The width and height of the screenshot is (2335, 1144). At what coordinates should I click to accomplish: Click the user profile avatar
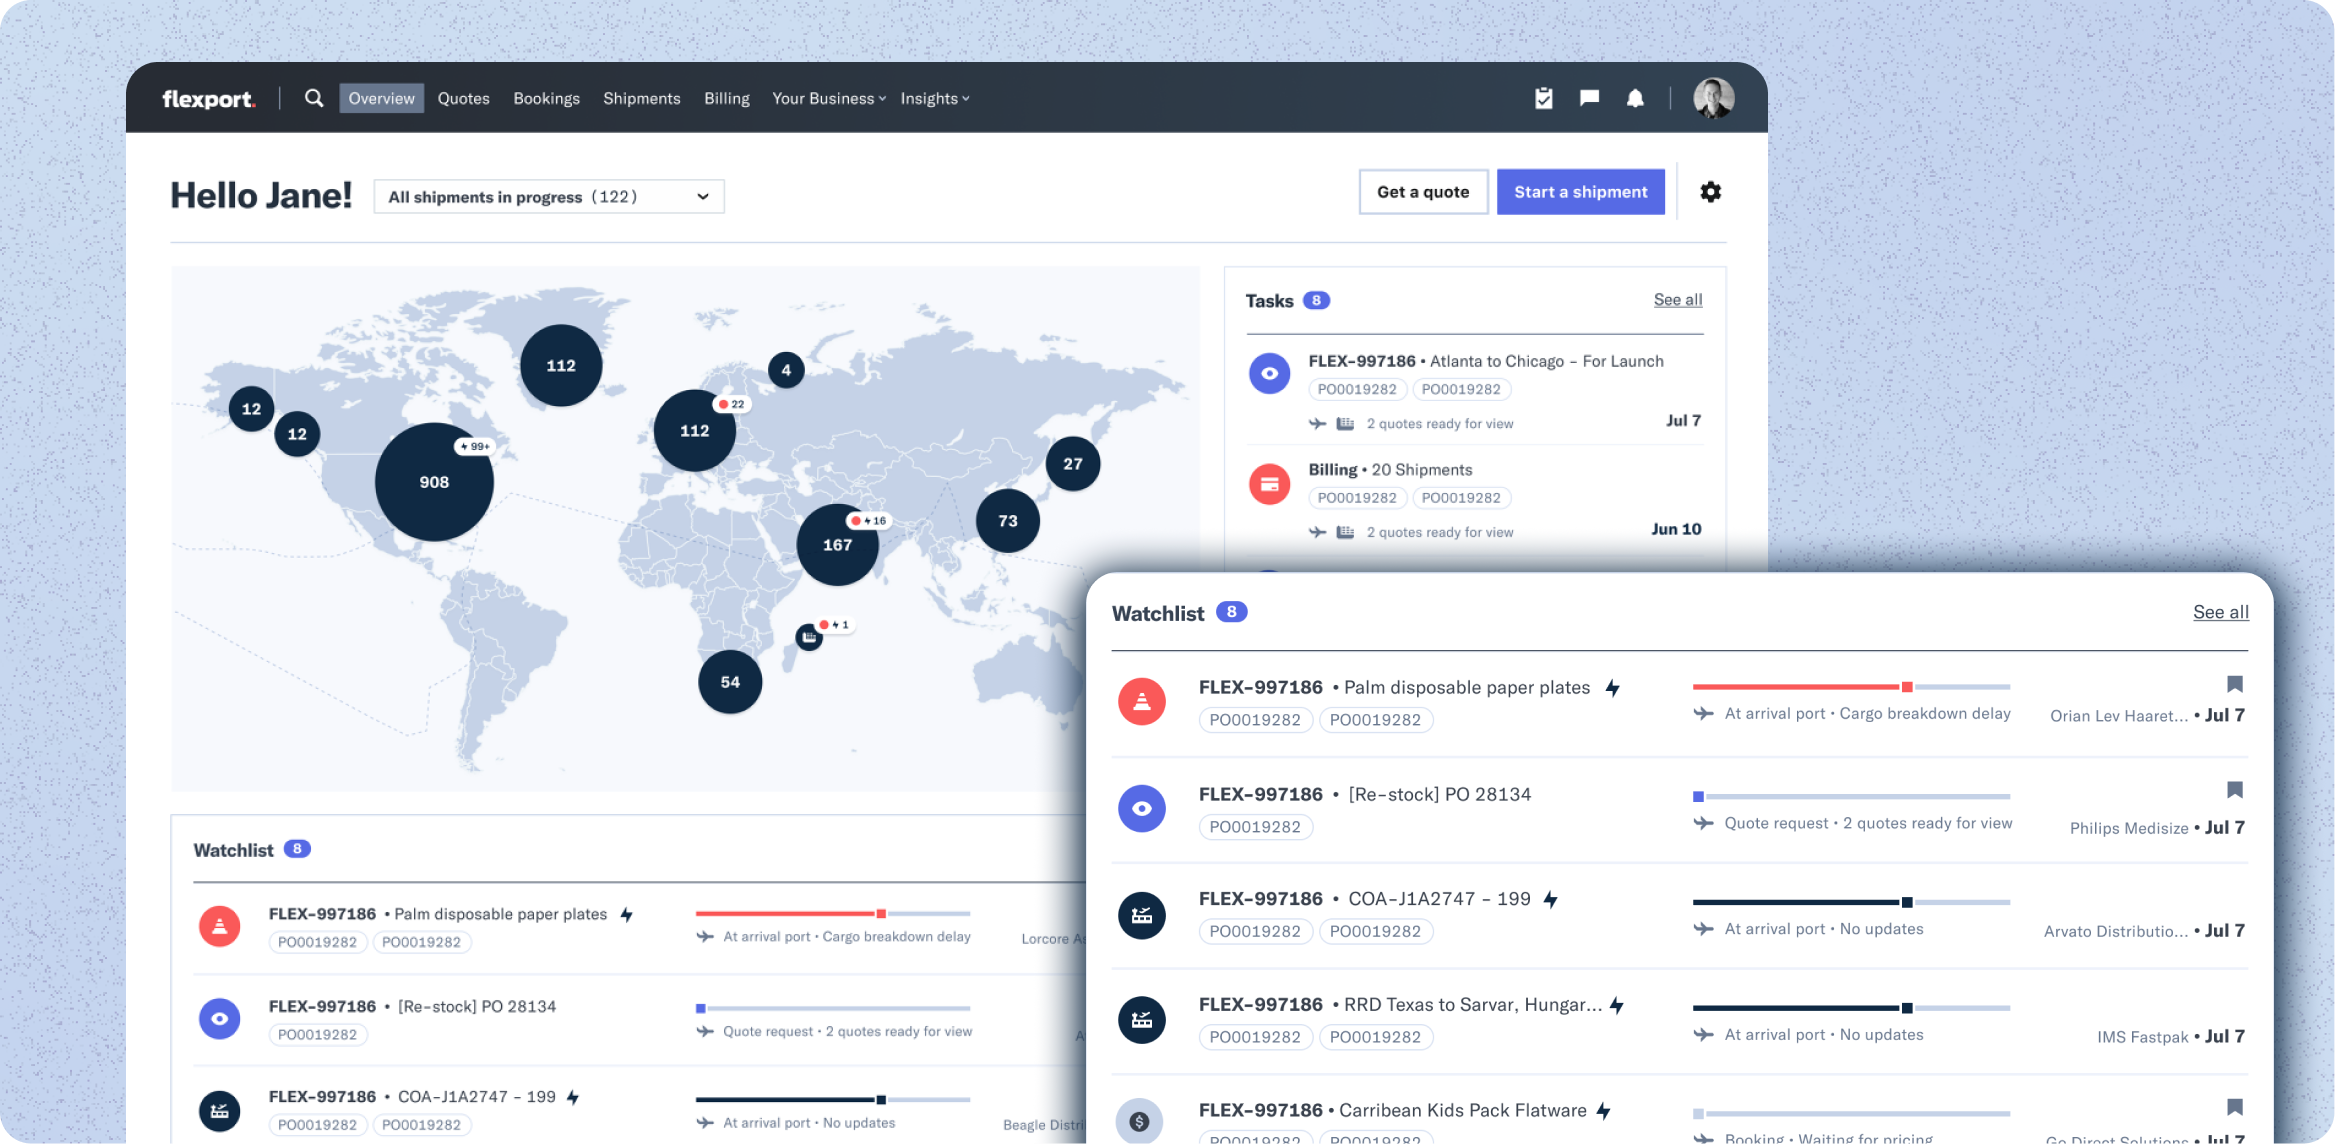pyautogui.click(x=1713, y=98)
